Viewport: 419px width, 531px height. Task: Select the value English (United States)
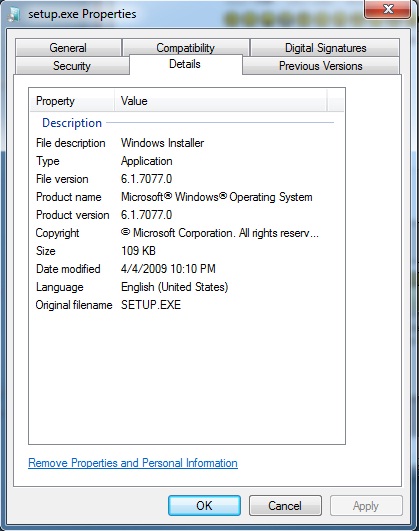pos(174,287)
